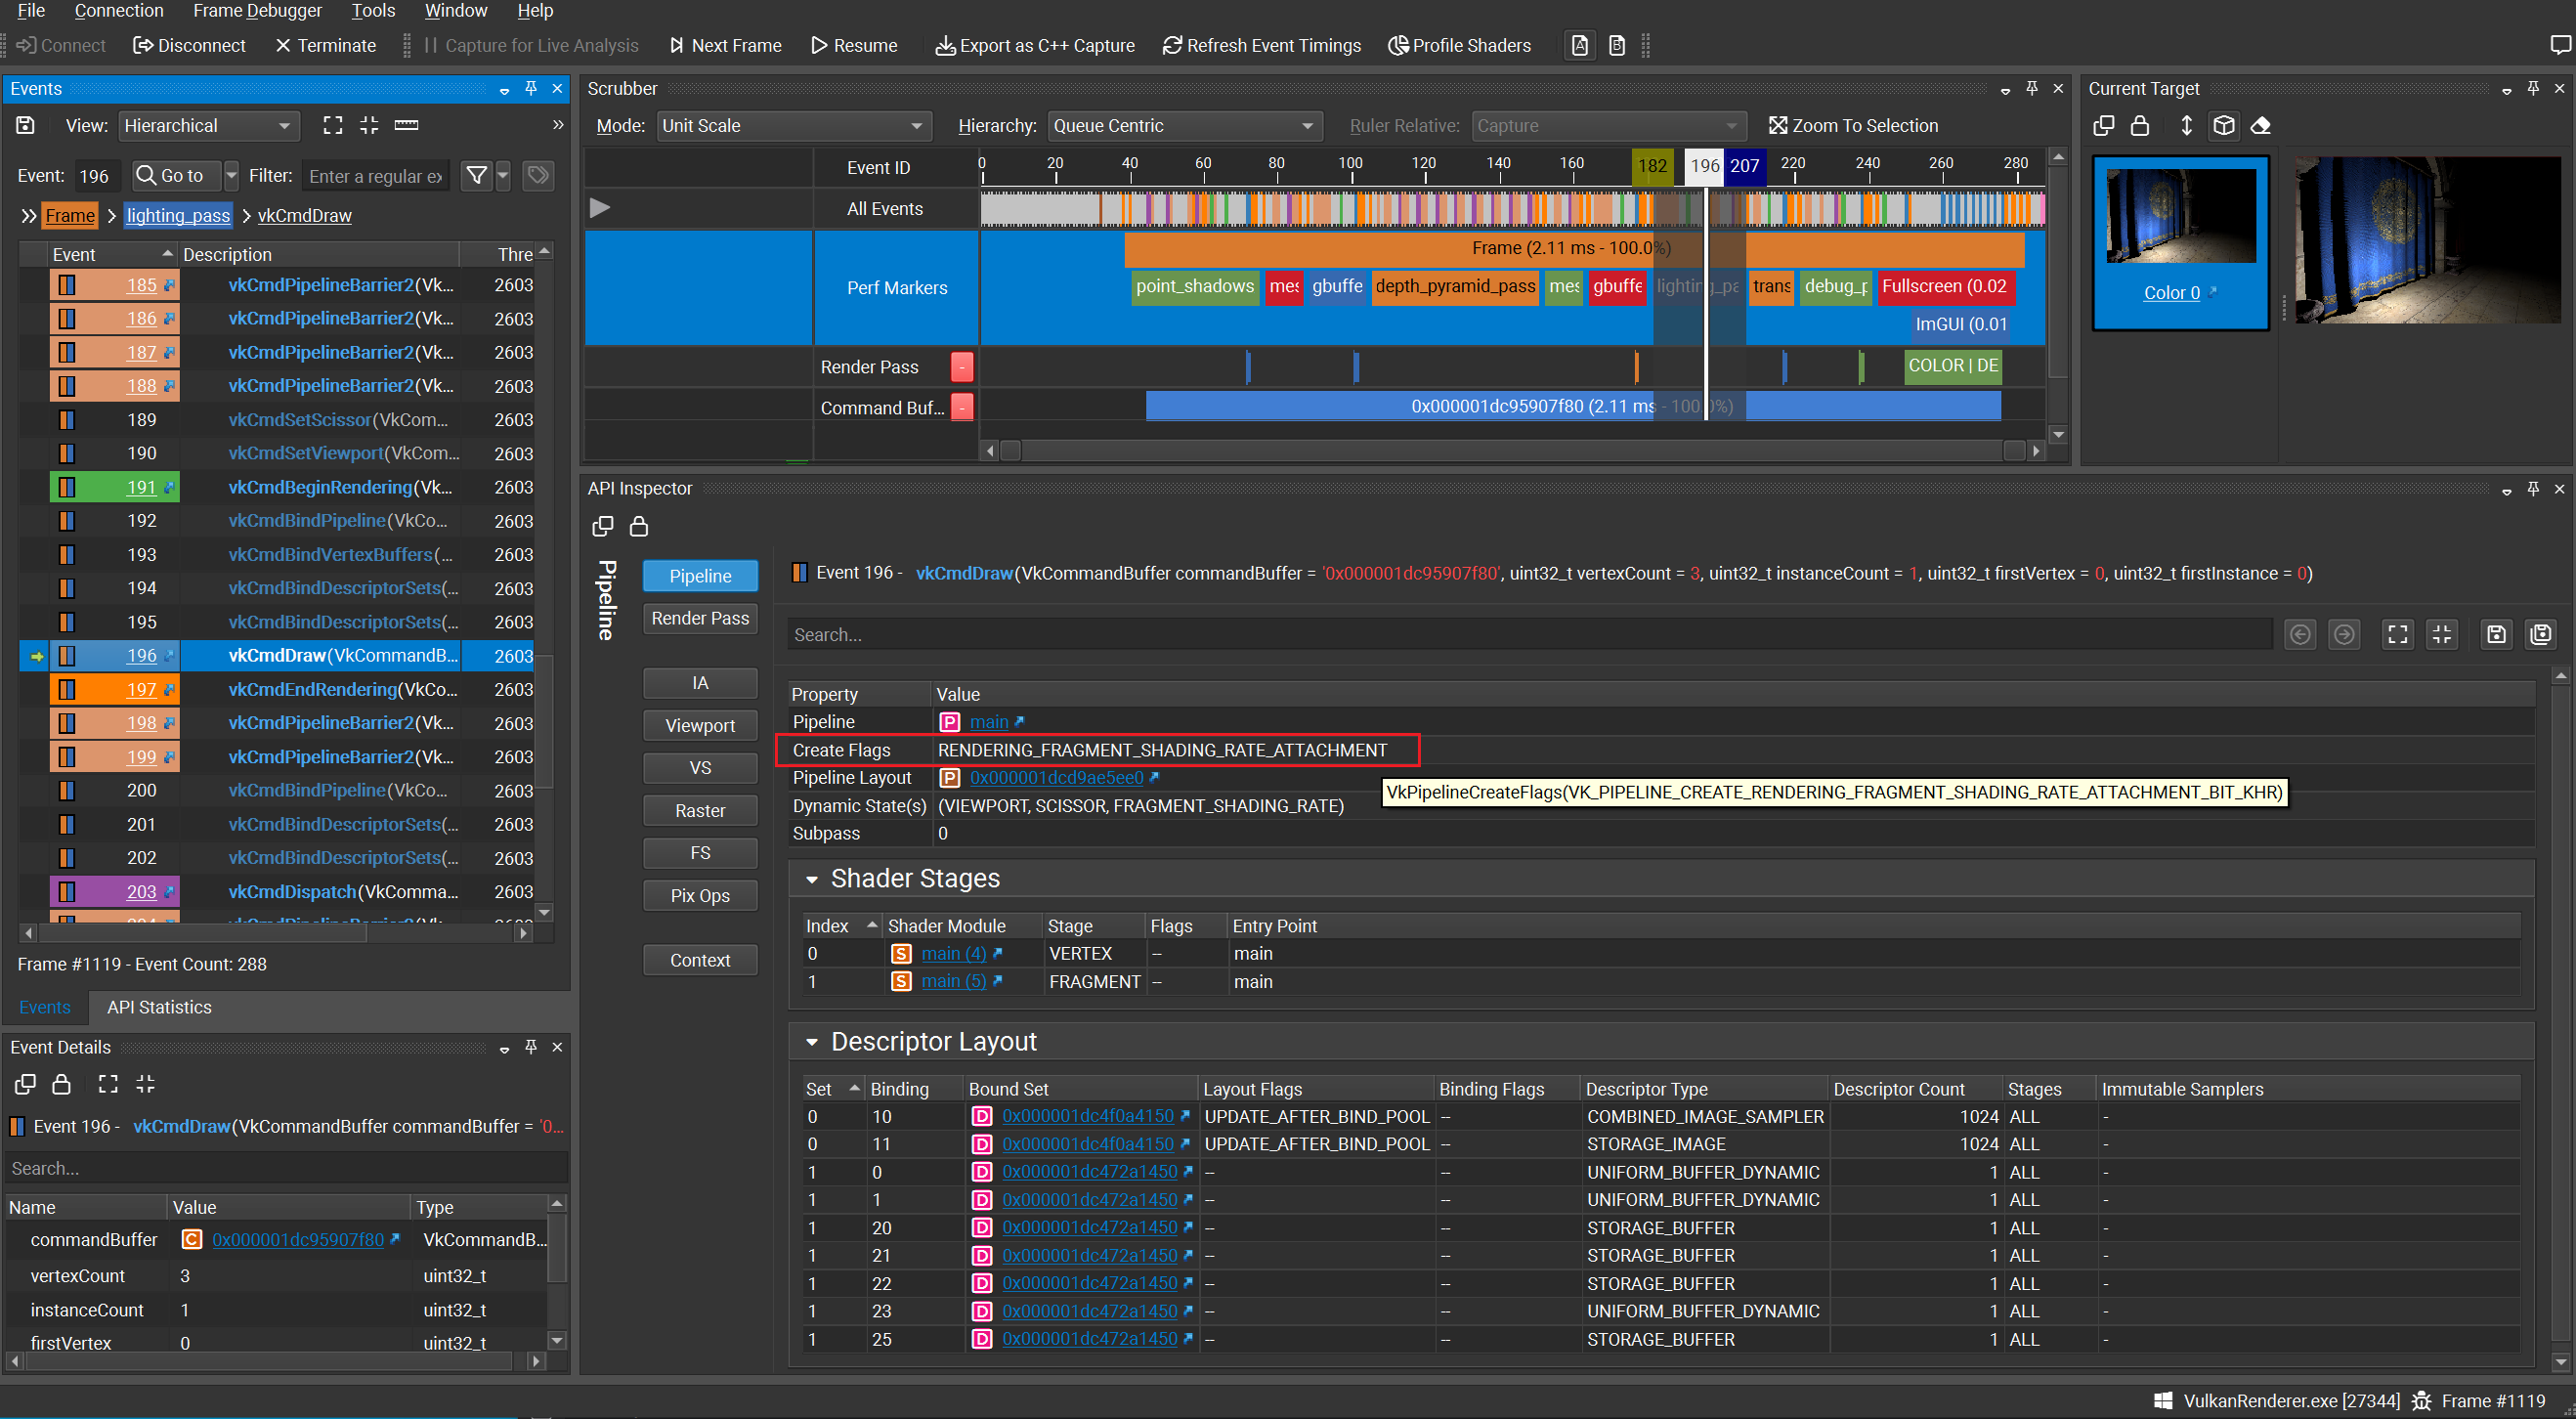Click the filter funnel icon
Image resolution: width=2576 pixels, height=1419 pixels.
[477, 176]
